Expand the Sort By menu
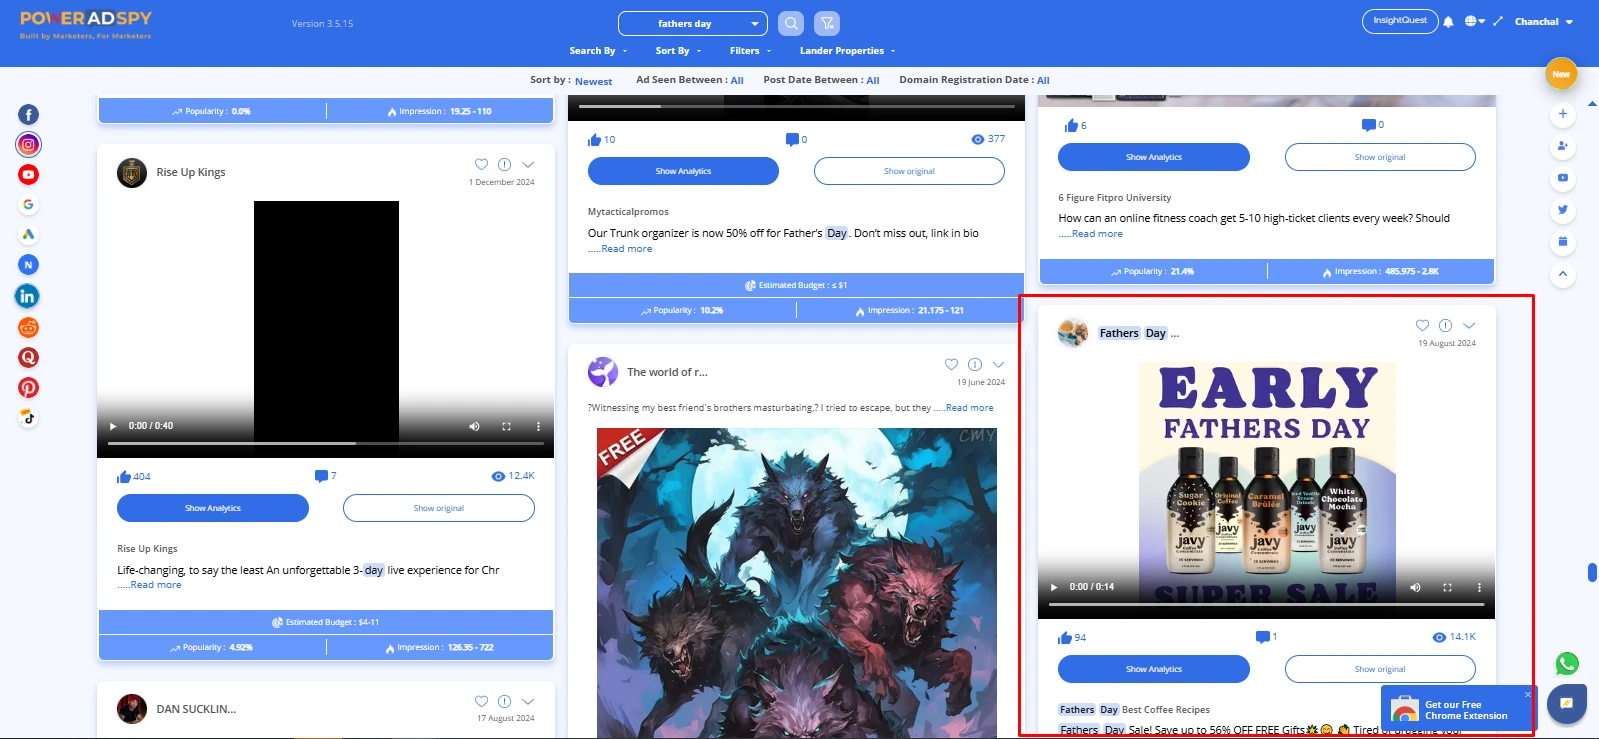 click(678, 51)
